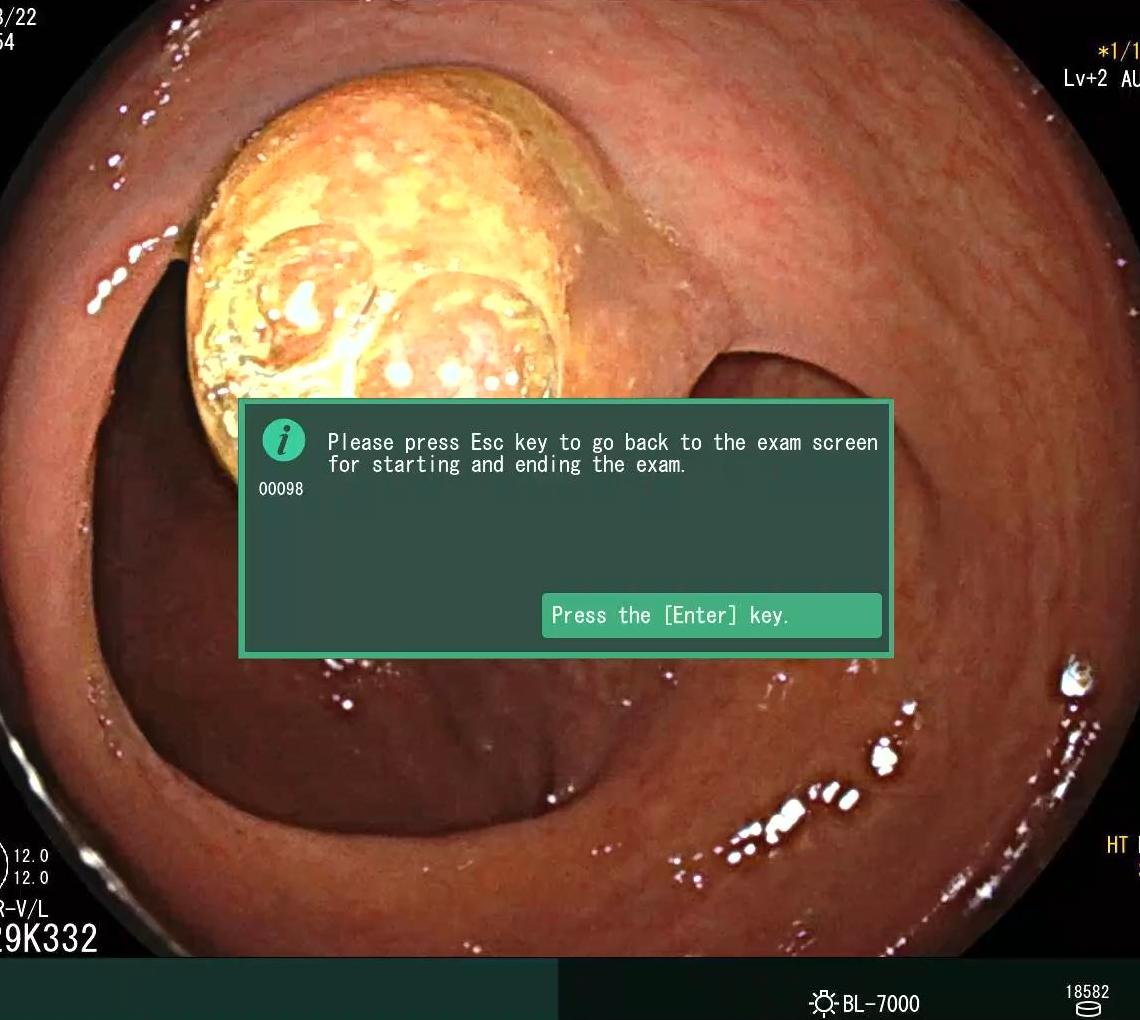The height and width of the screenshot is (1020, 1140).
Task: Click the BL-7000 light source icon
Action: click(x=823, y=1003)
